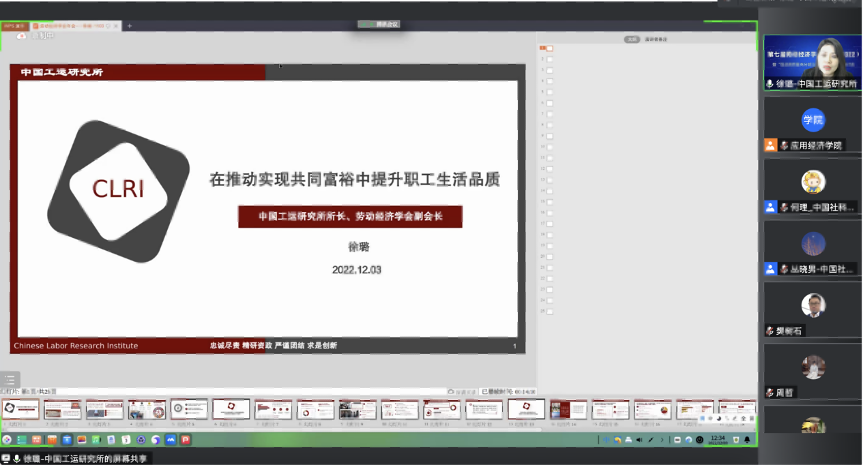
Task: Check the box for slide 20 in notes list
Action: click(549, 256)
